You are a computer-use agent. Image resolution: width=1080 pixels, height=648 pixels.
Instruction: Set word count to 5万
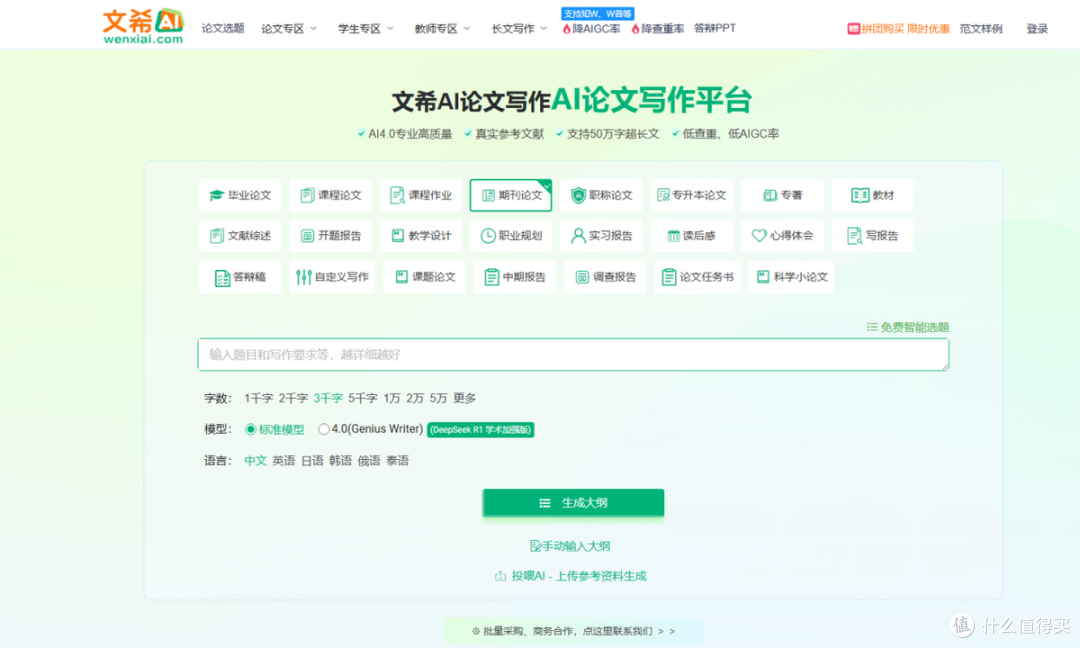[438, 398]
